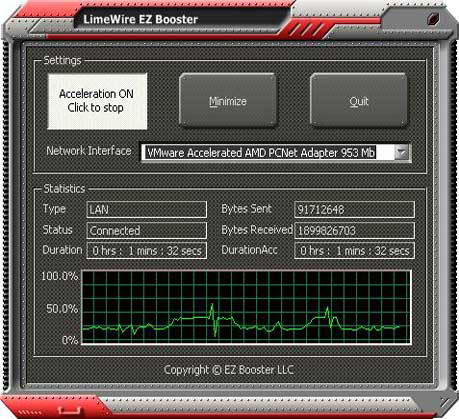Click the Bytes Sent label
The height and width of the screenshot is (419, 459).
coord(246,209)
